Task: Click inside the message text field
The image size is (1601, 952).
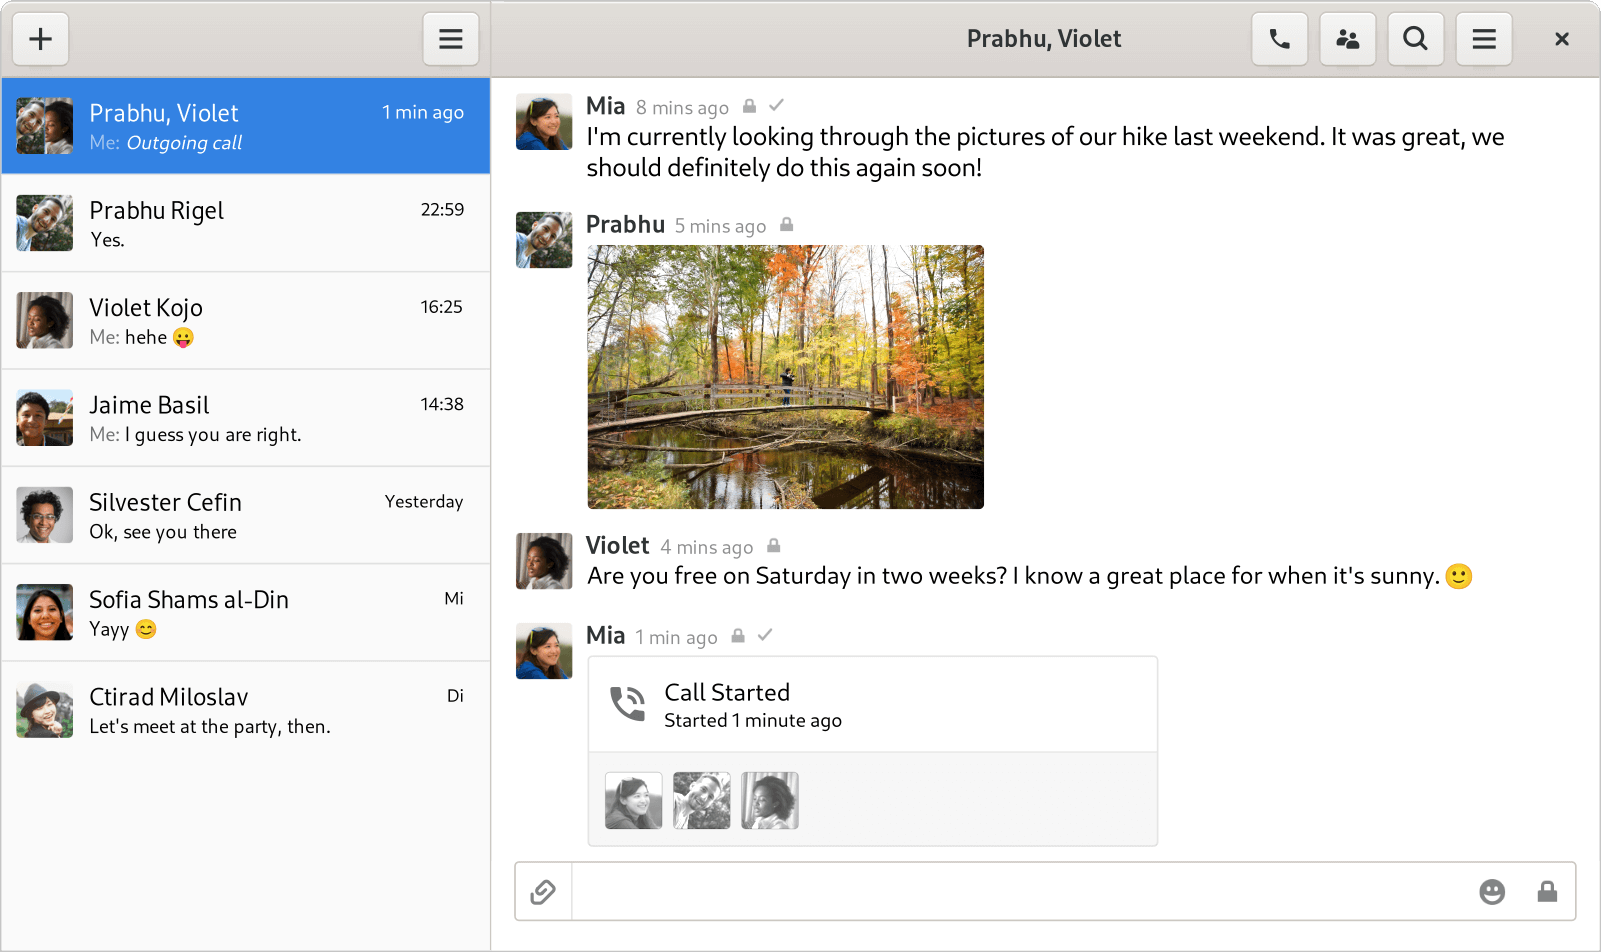Action: [1020, 891]
